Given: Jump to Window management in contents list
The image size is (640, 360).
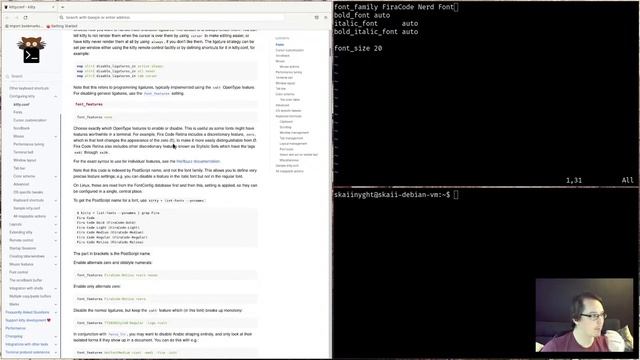Looking at the screenshot, I should click(294, 133).
